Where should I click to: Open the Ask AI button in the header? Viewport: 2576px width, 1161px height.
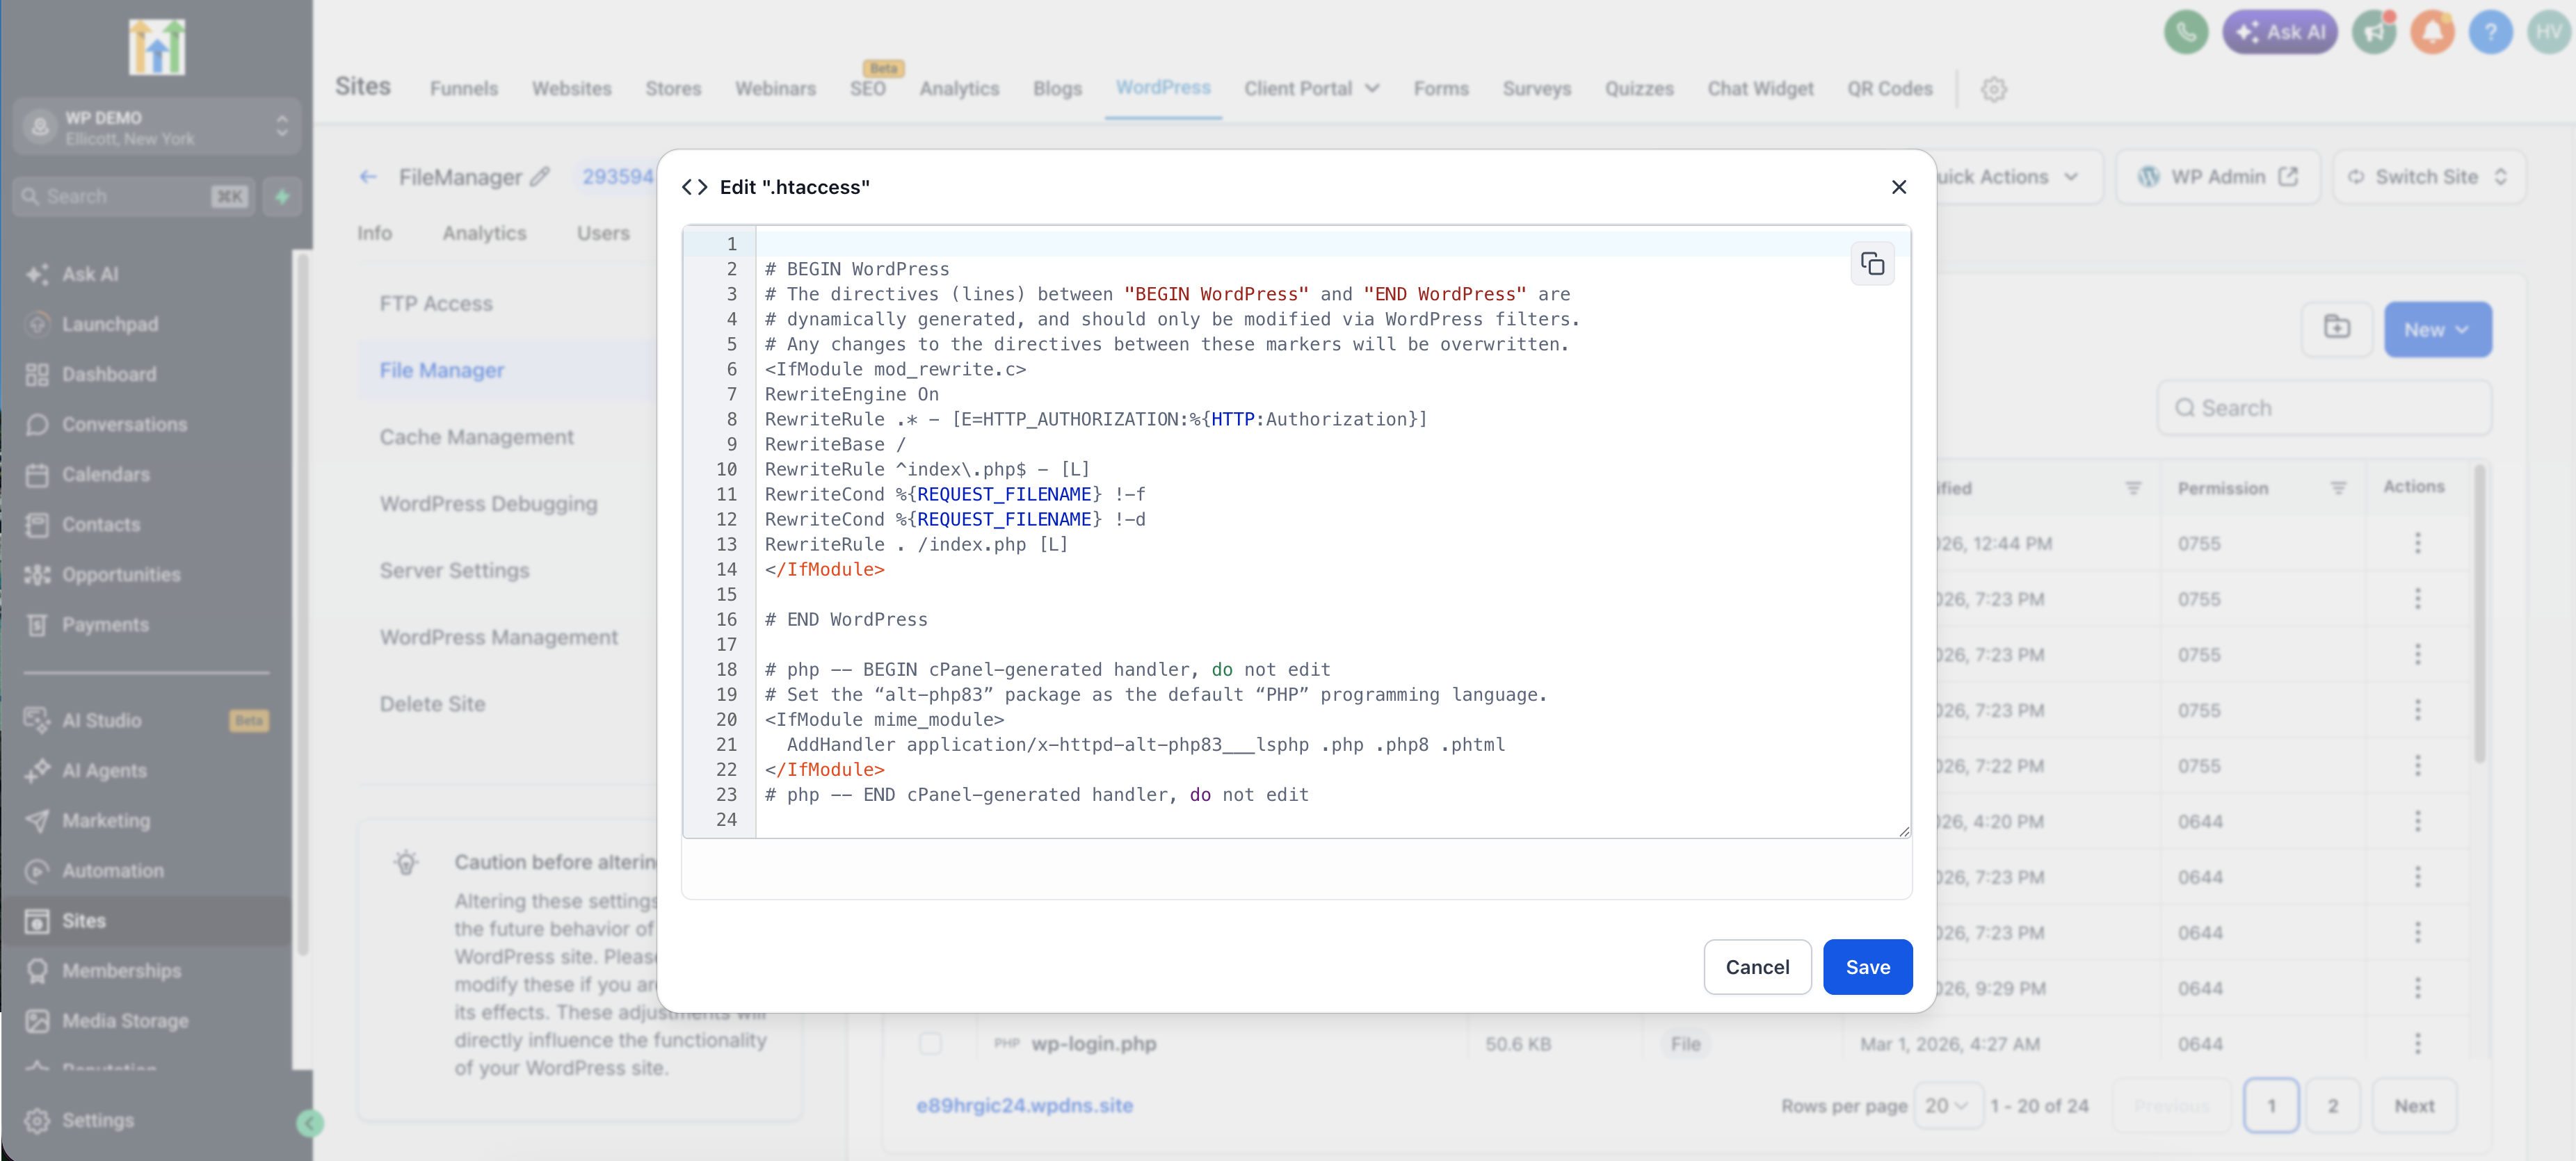(x=2279, y=32)
